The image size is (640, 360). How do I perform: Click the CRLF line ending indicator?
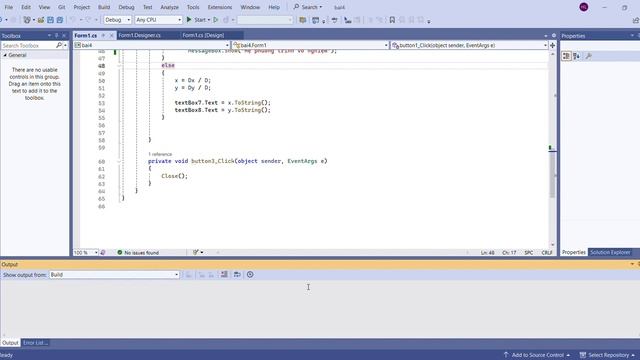[x=547, y=253]
